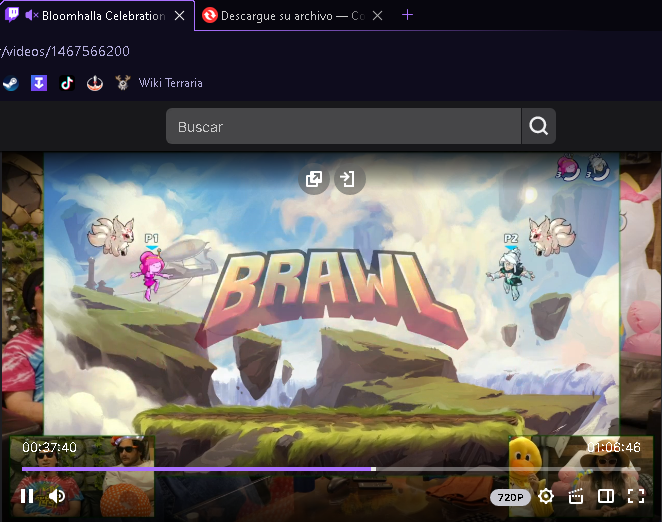The height and width of the screenshot is (522, 662).
Task: Open the Steam bookmark
Action: [11, 83]
